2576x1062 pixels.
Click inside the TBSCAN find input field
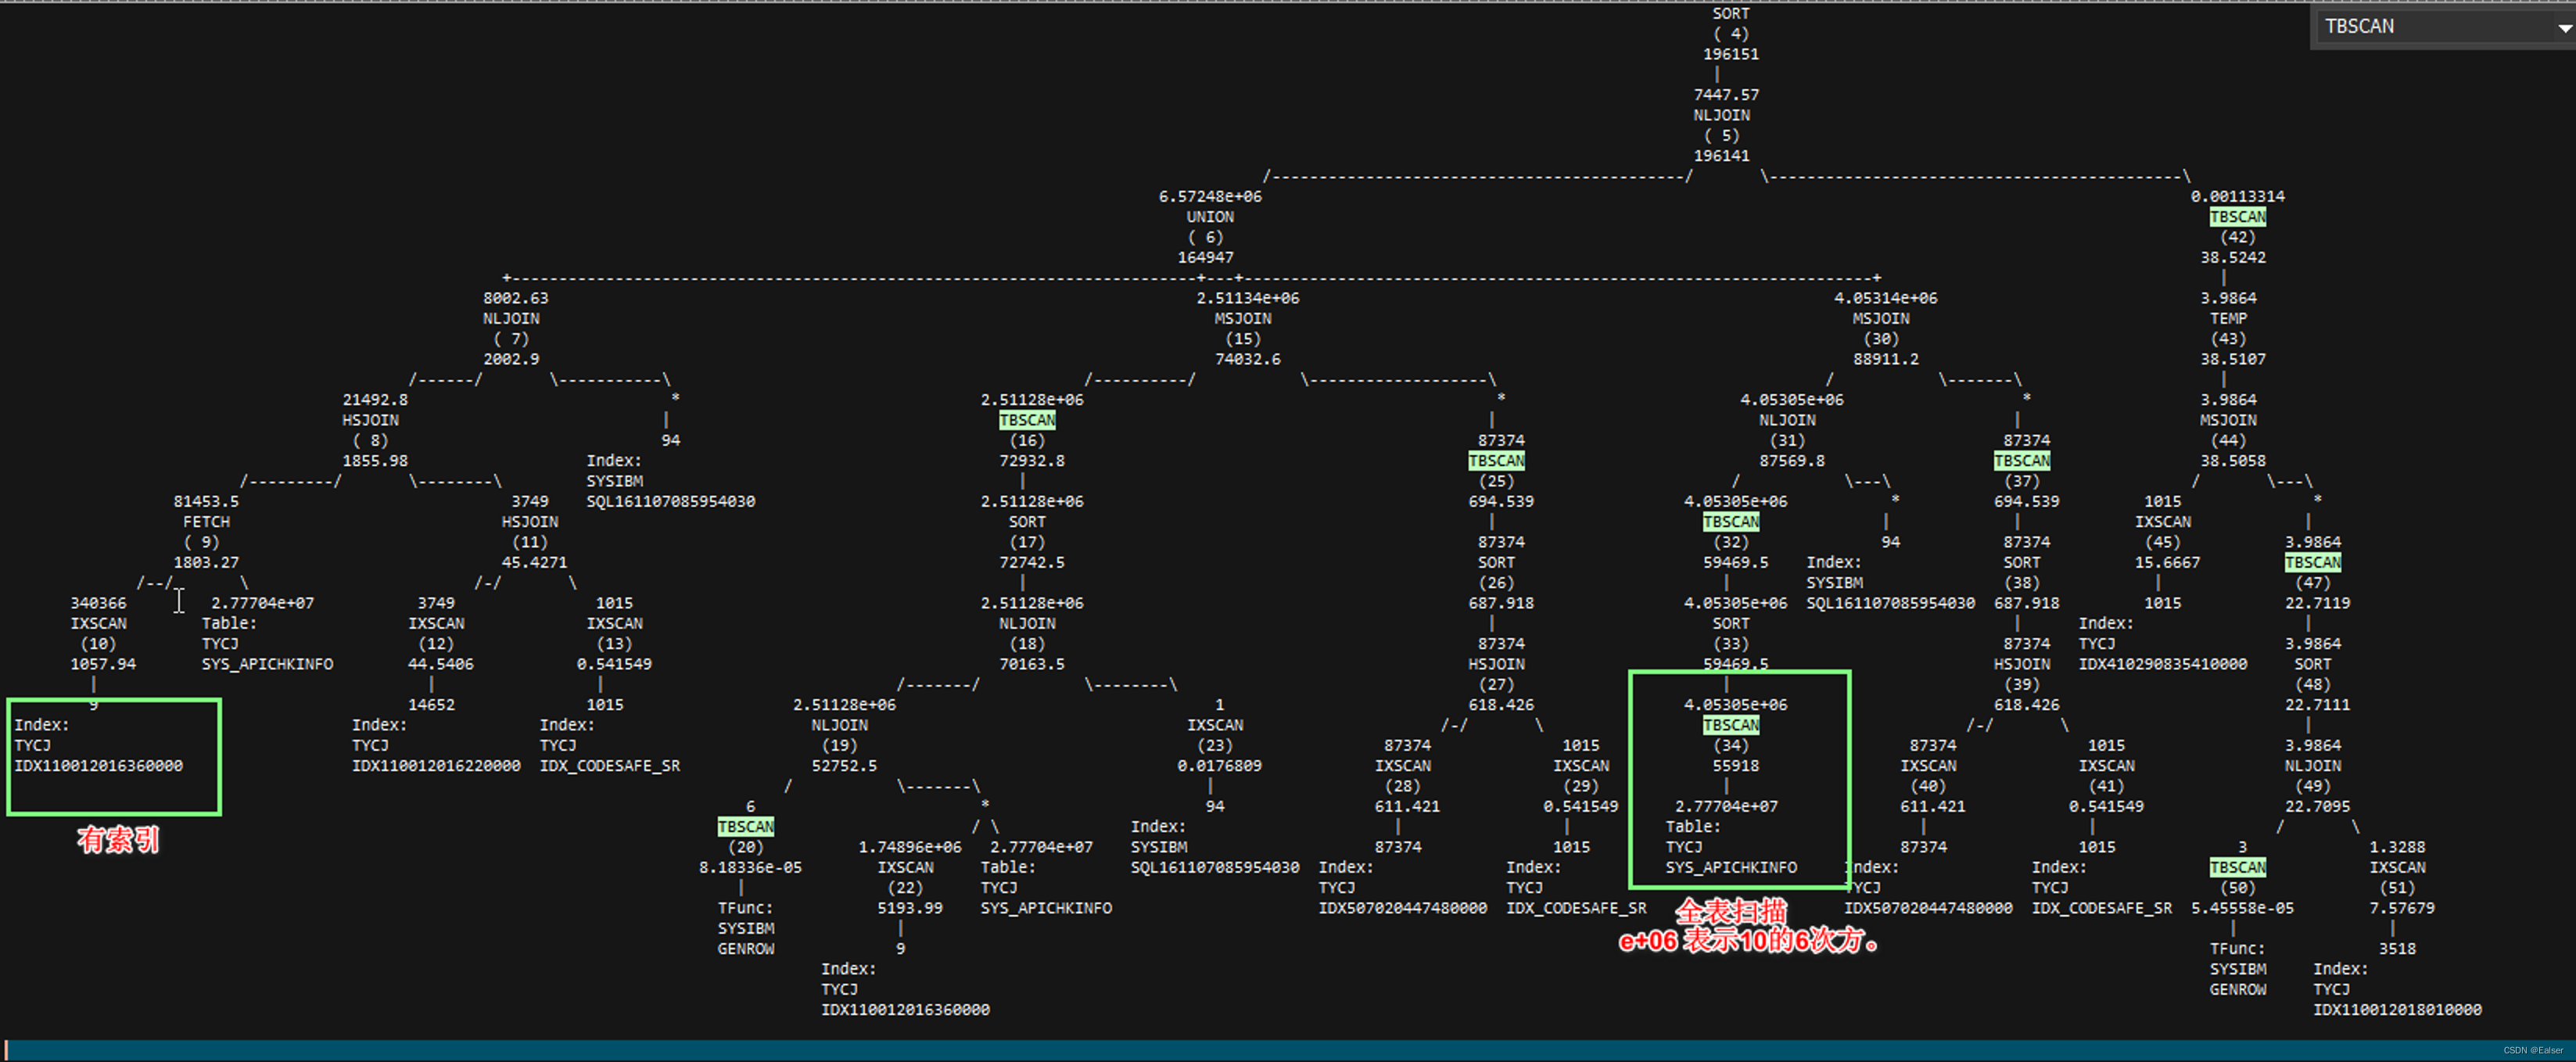(2430, 27)
